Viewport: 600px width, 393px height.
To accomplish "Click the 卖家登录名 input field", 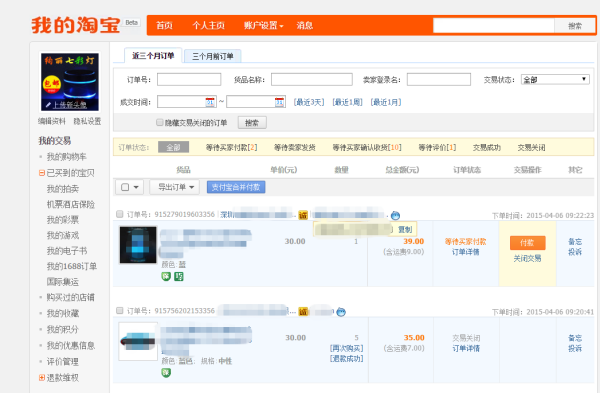I will (439, 80).
